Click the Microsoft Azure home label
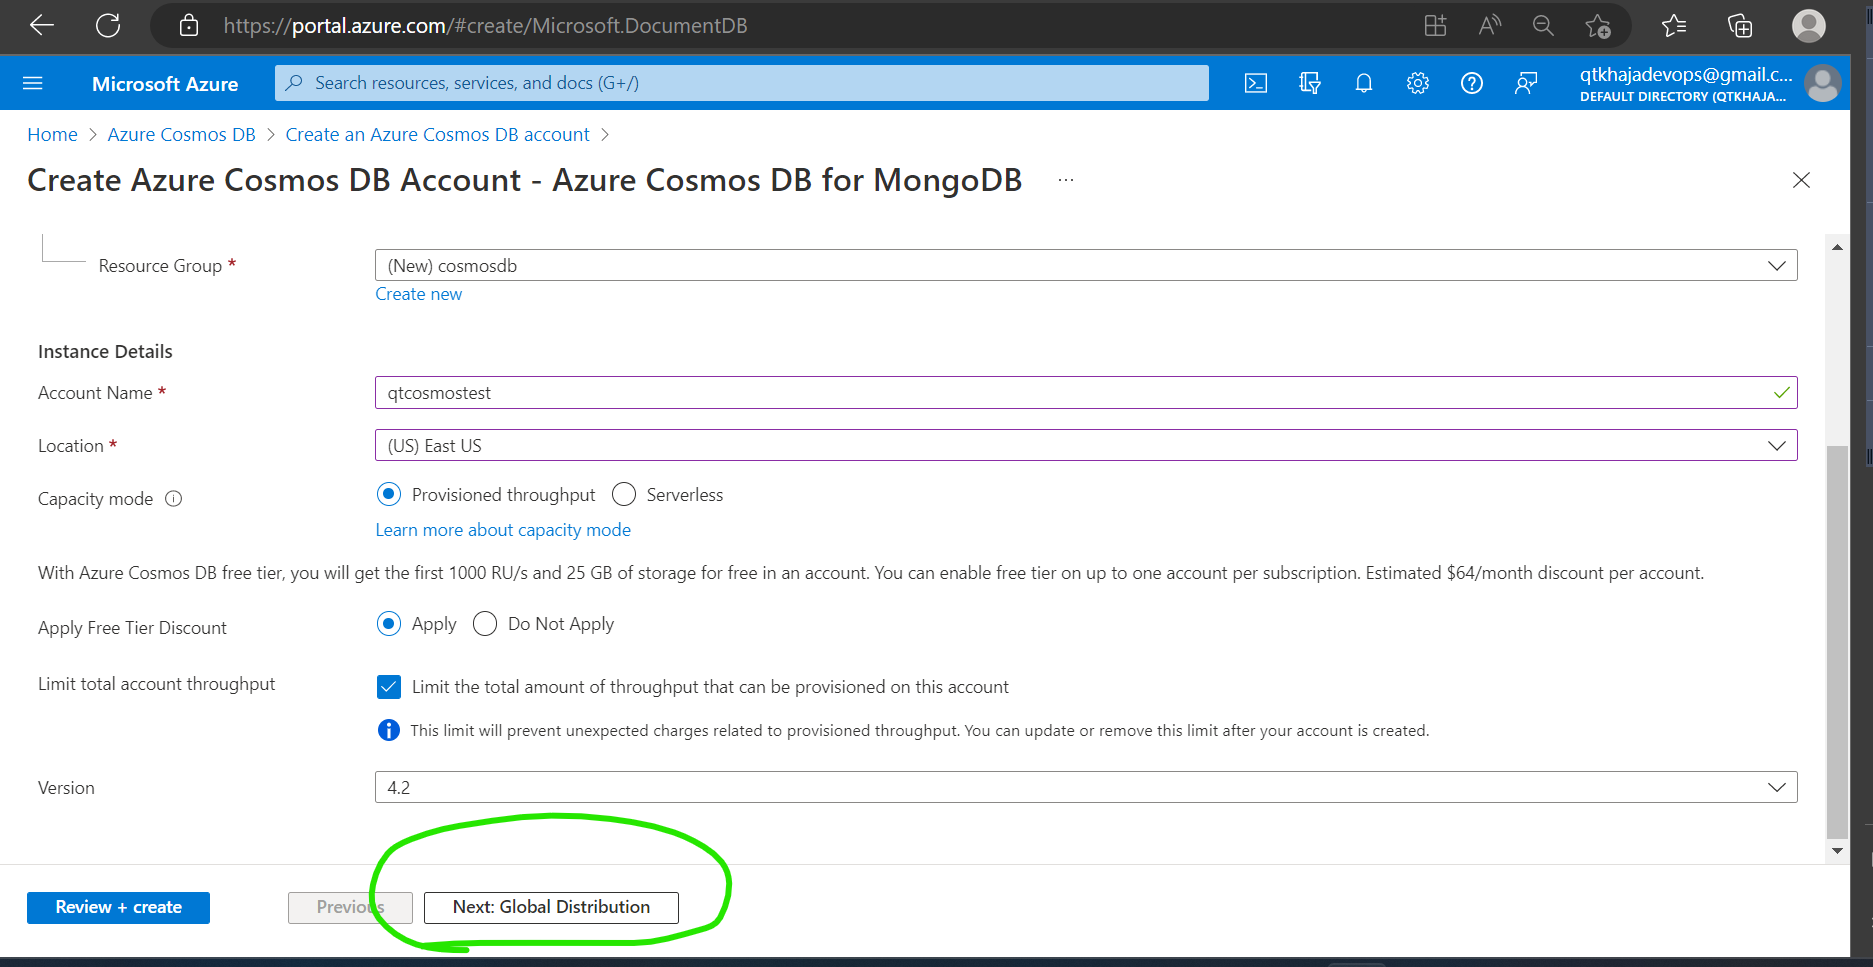The image size is (1873, 967). 165,84
